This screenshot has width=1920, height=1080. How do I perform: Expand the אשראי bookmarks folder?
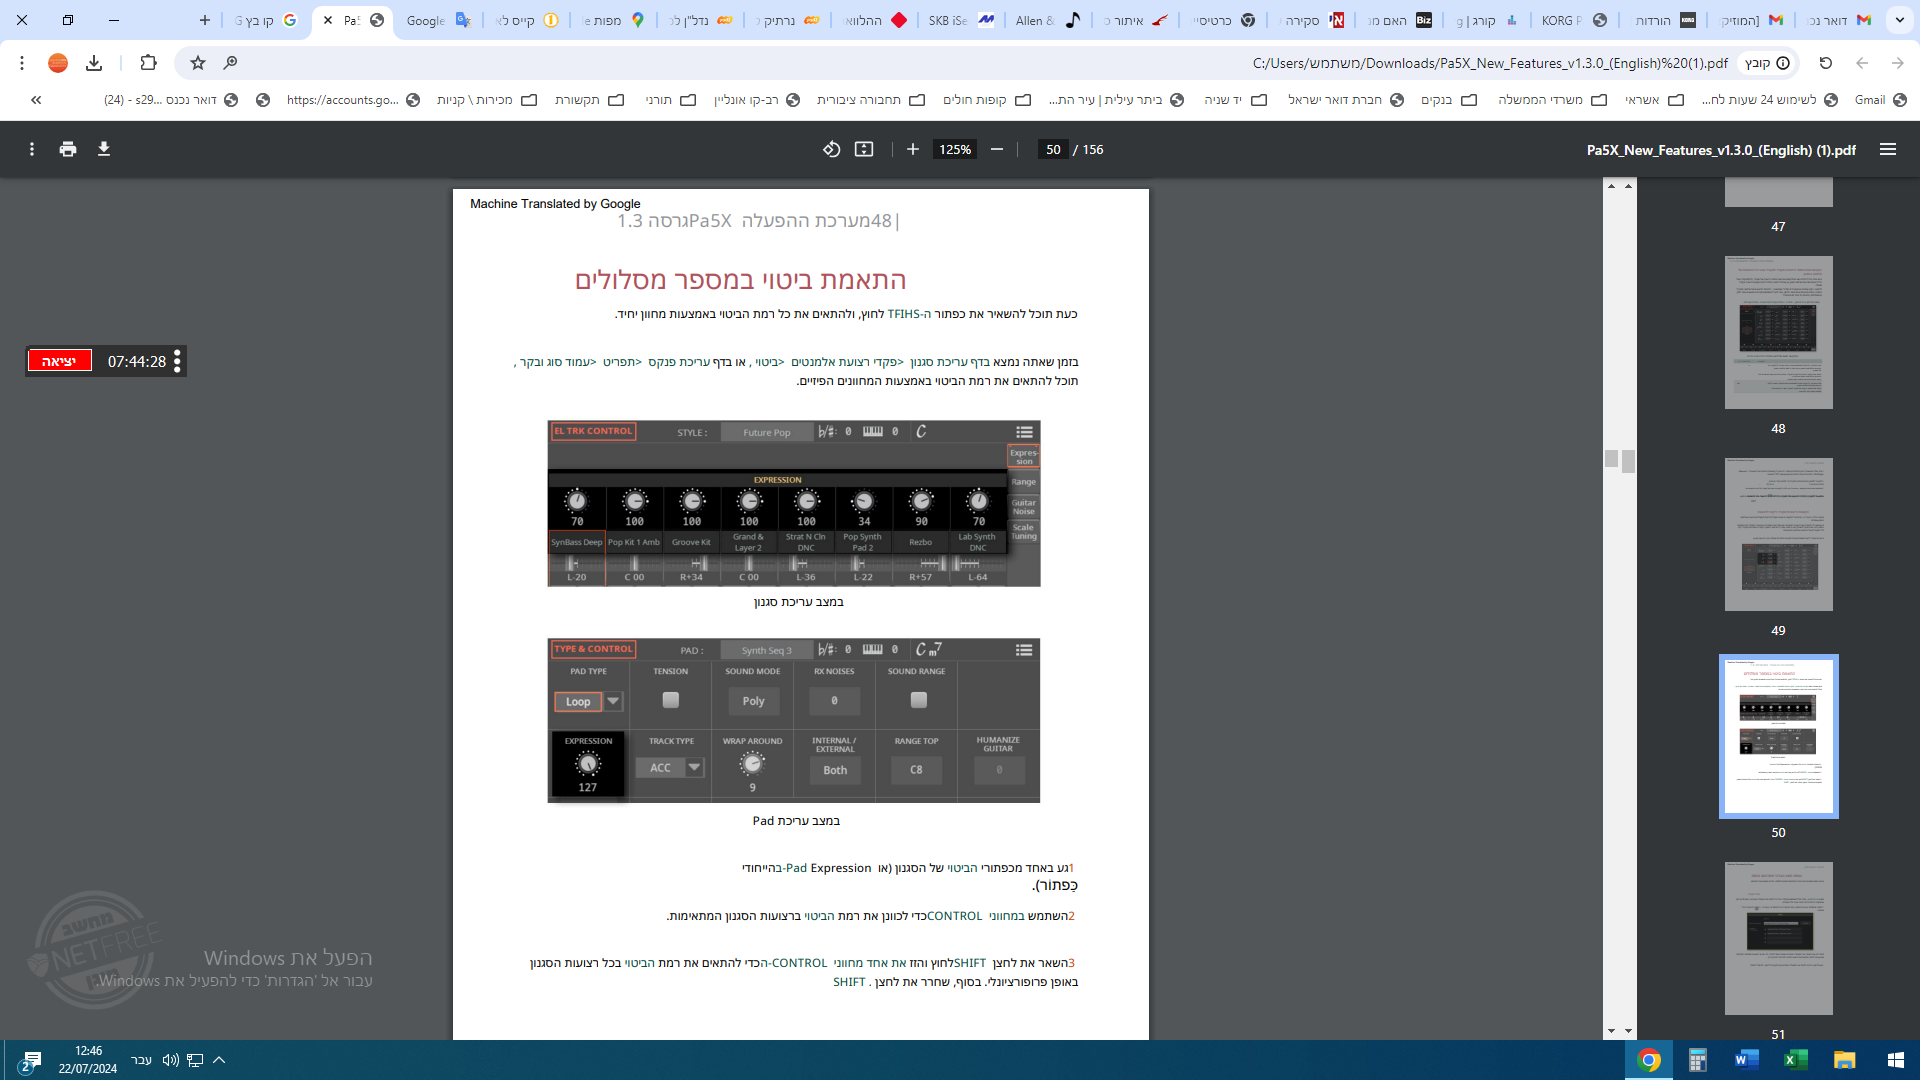[x=1654, y=100]
